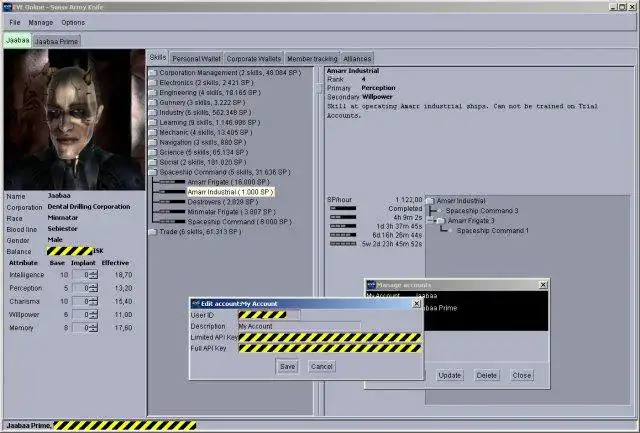Open the File menu

pyautogui.click(x=15, y=22)
